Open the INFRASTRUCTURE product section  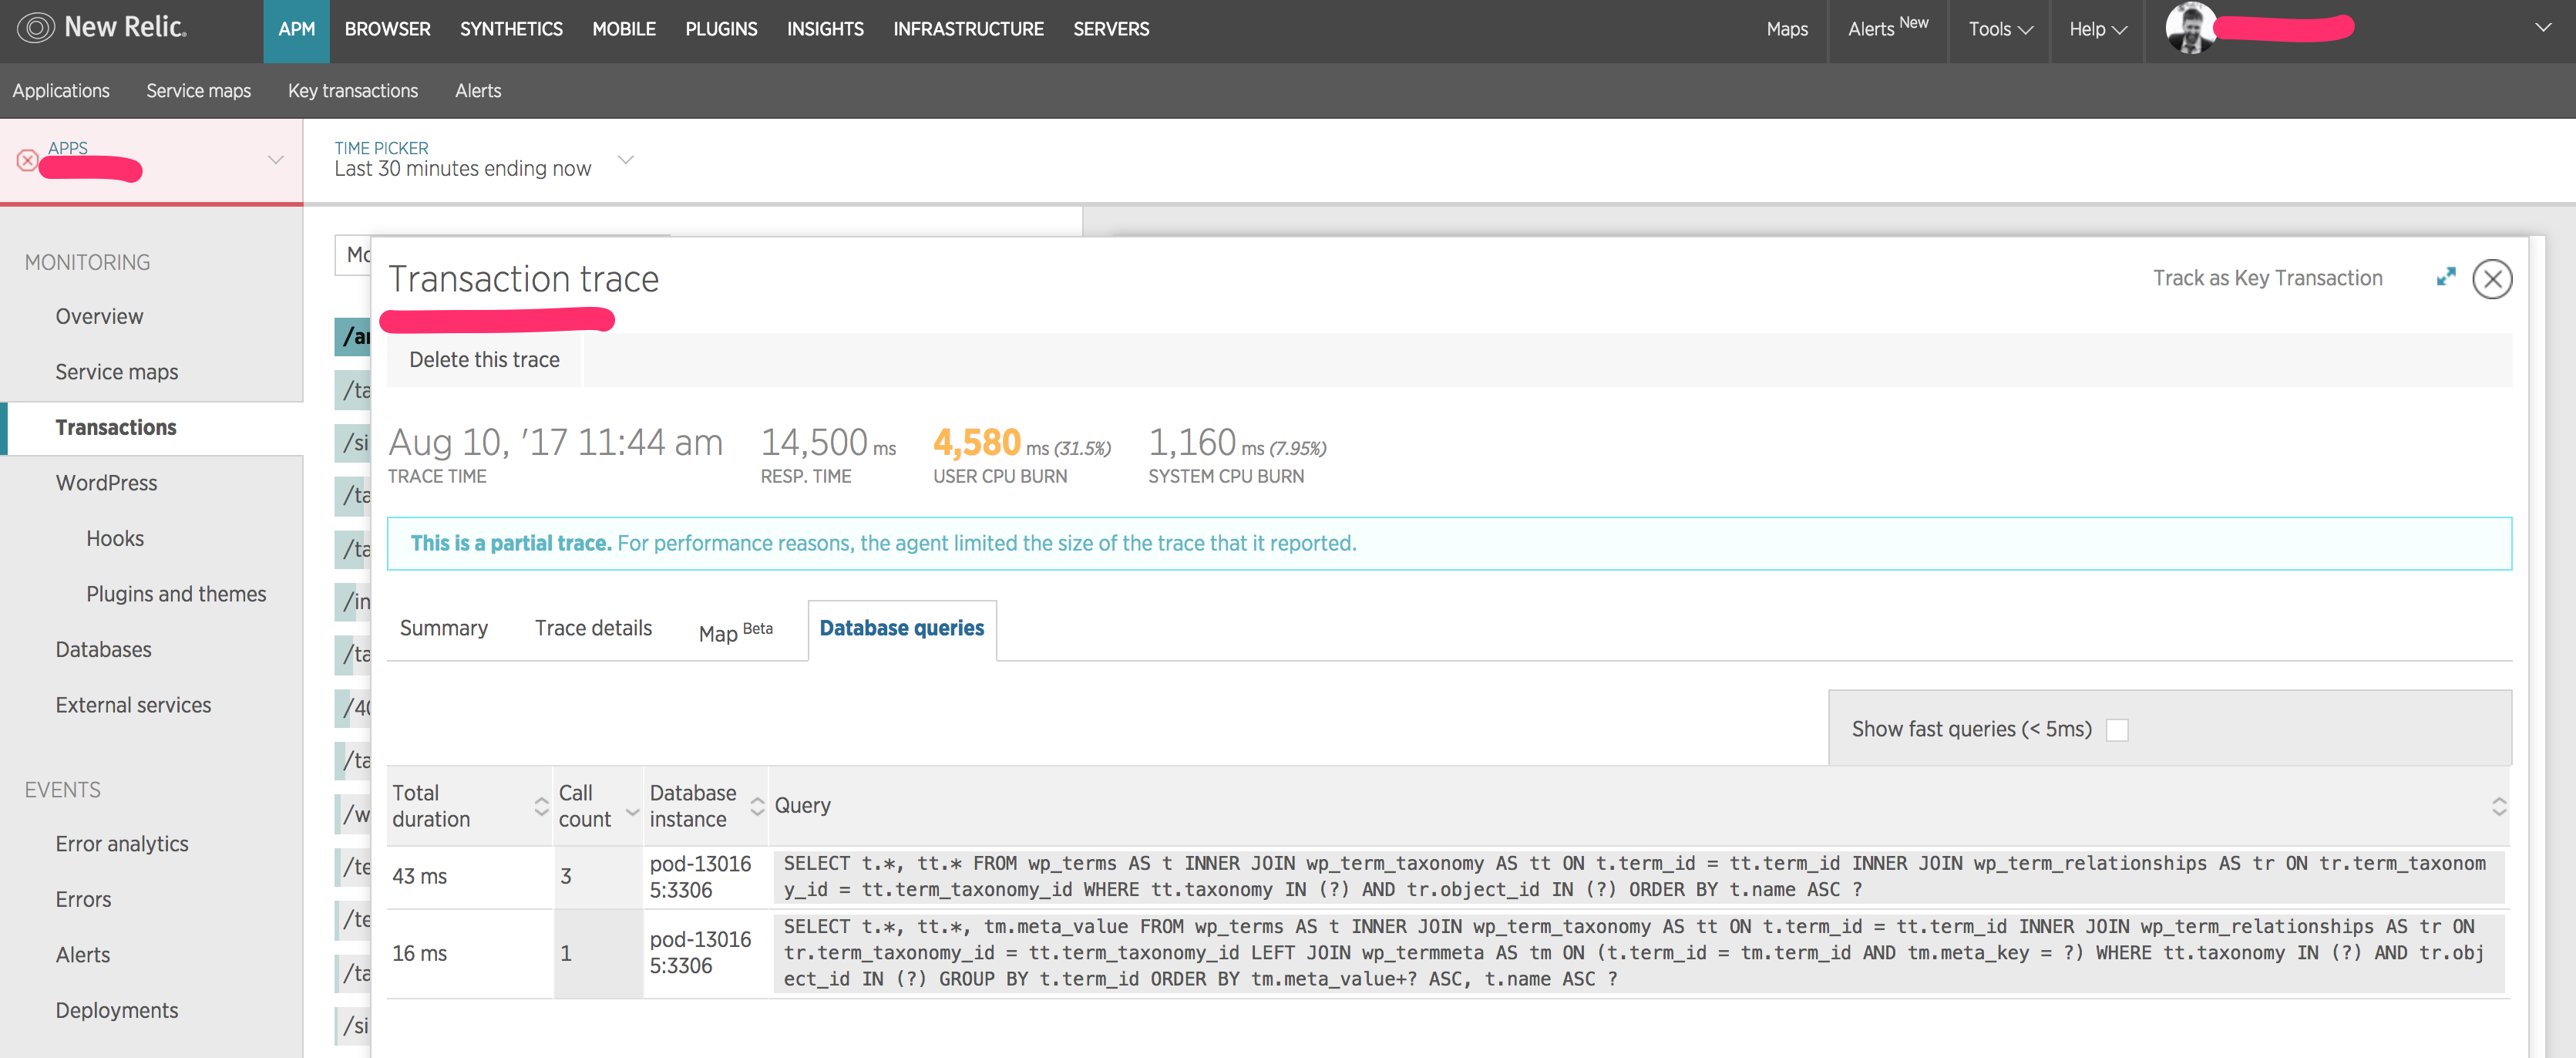pos(968,30)
